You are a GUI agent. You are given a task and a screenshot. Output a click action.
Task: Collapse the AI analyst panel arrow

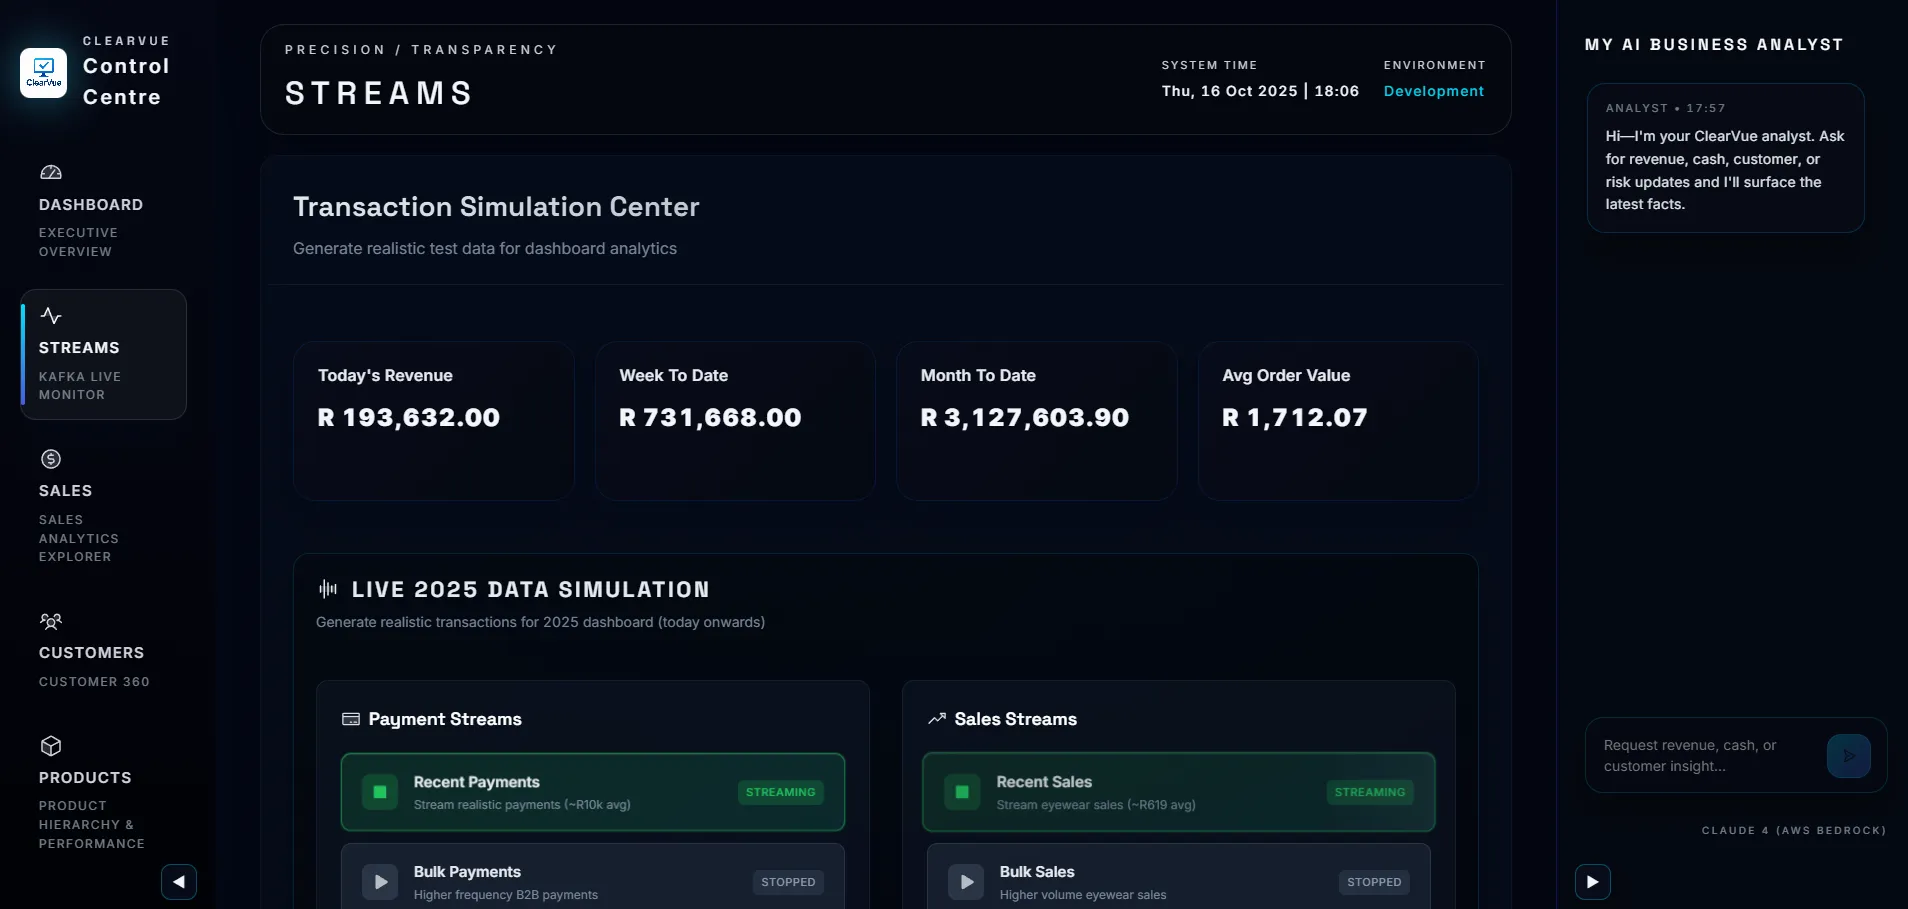point(1593,882)
